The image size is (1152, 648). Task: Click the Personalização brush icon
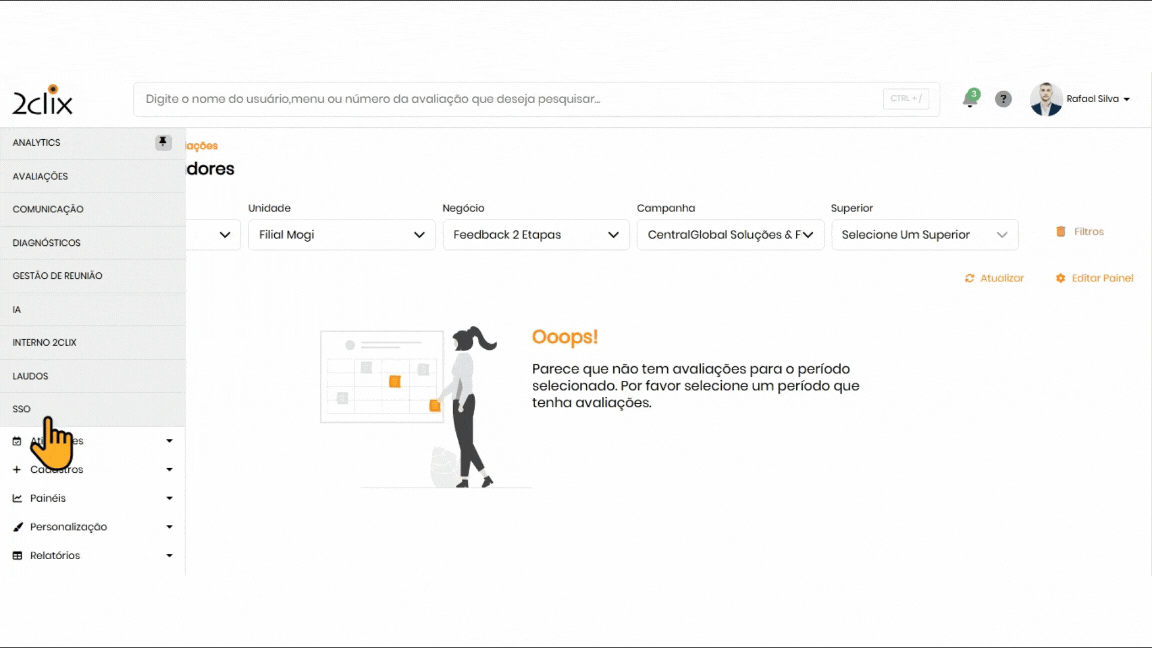pos(17,527)
